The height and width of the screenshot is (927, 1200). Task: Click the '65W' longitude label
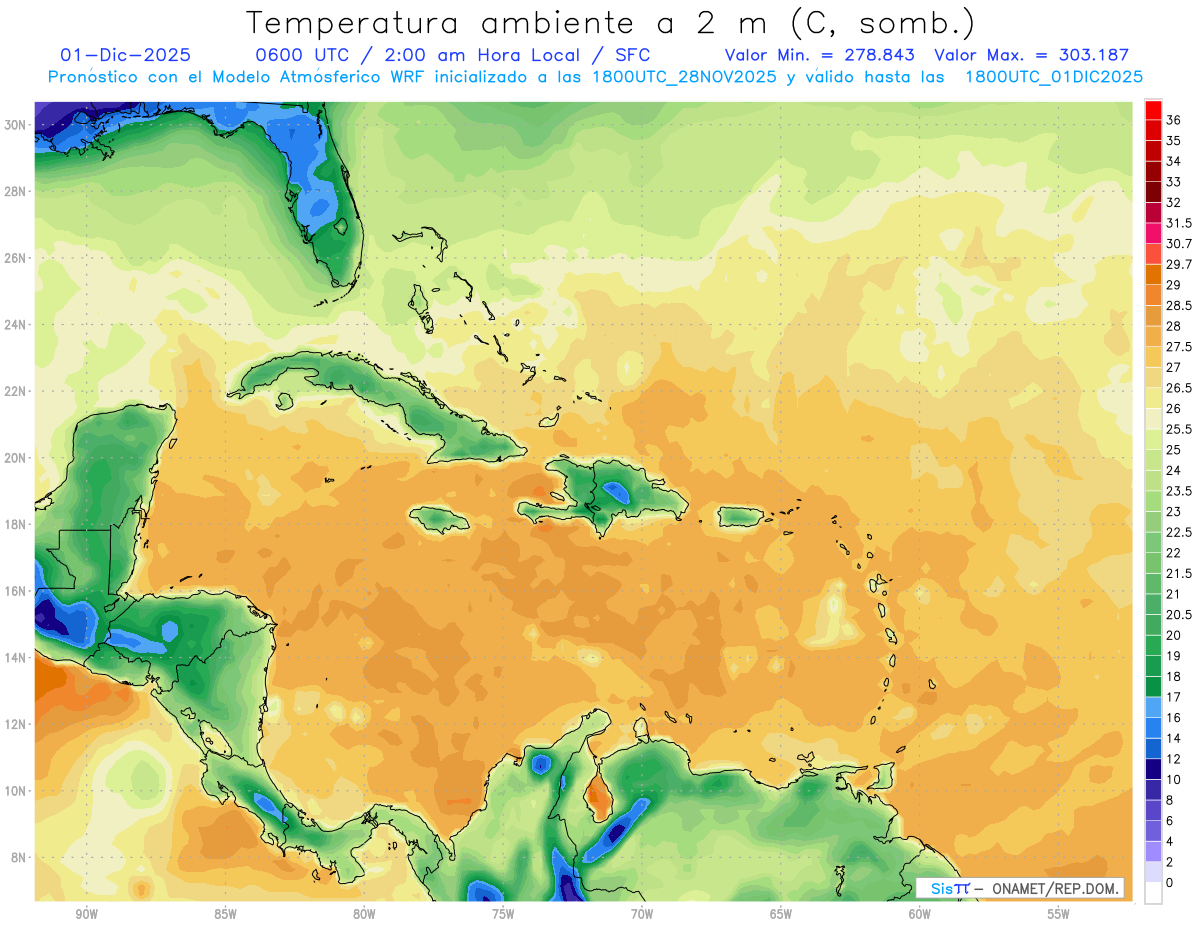click(x=781, y=914)
